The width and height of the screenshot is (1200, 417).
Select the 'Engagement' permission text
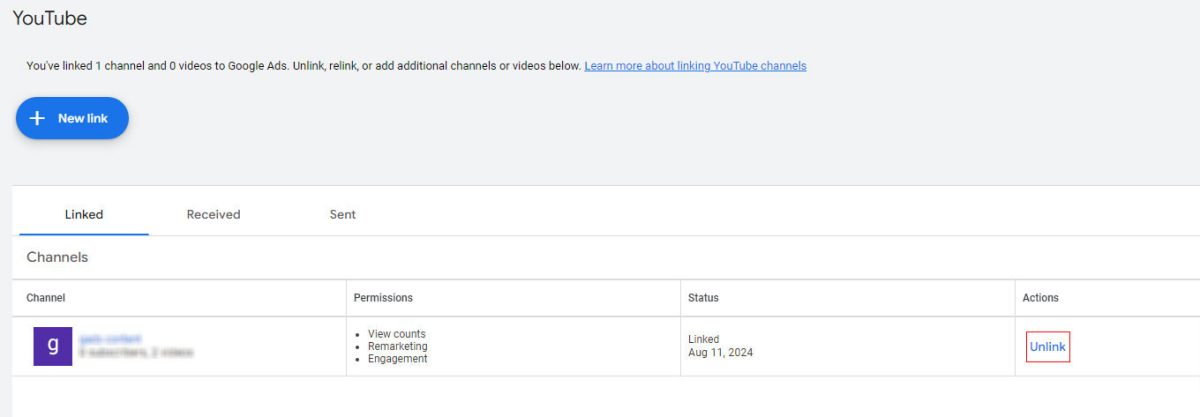click(397, 358)
